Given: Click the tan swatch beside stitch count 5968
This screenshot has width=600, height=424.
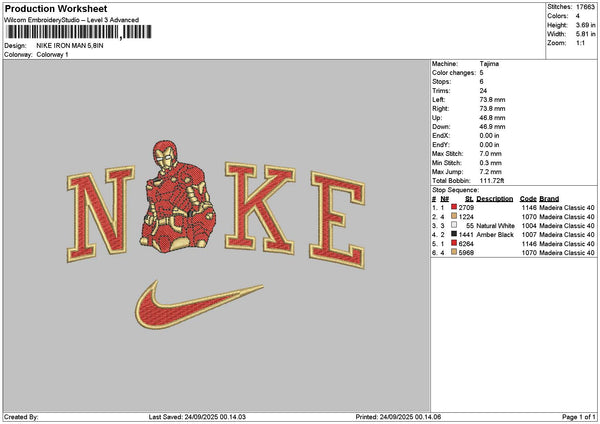Looking at the screenshot, I should (454, 252).
